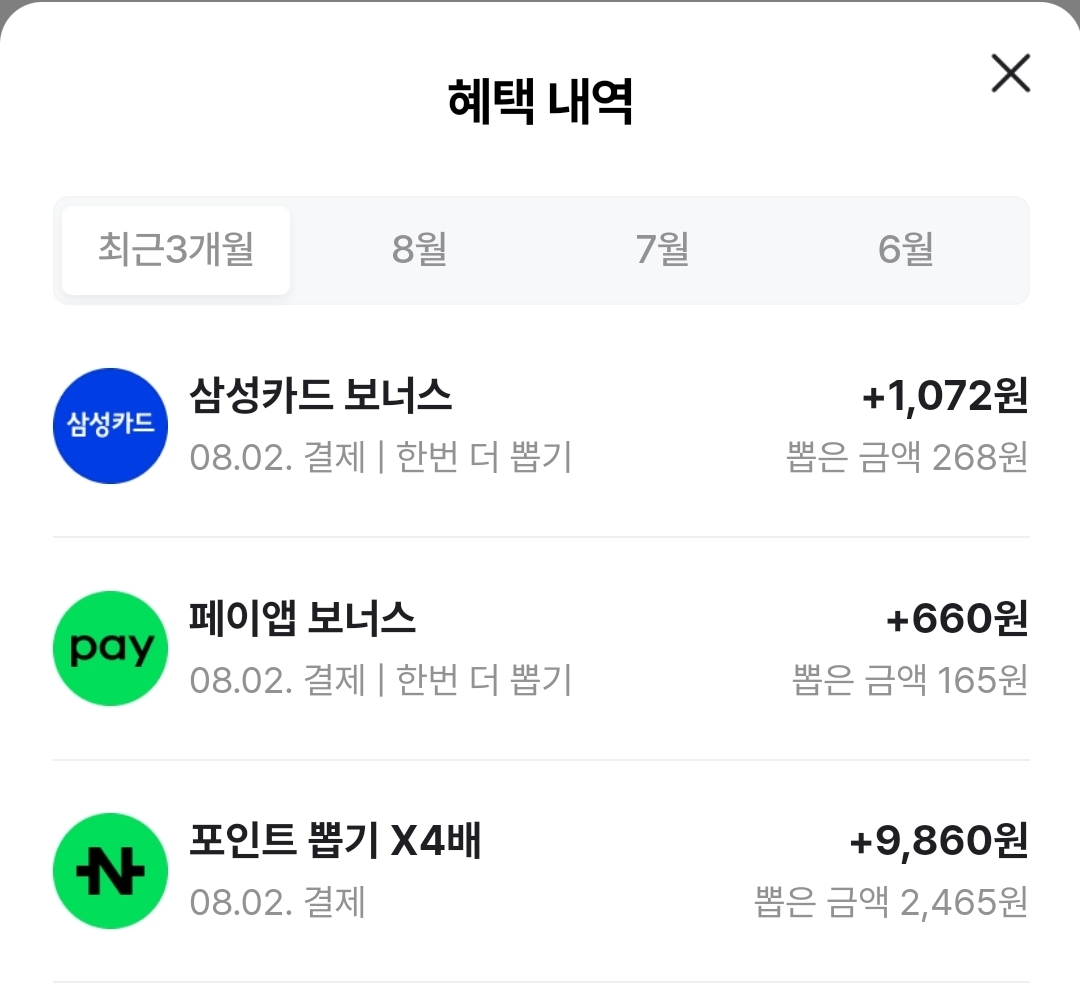Tap the +9,860원 amount

click(x=938, y=841)
